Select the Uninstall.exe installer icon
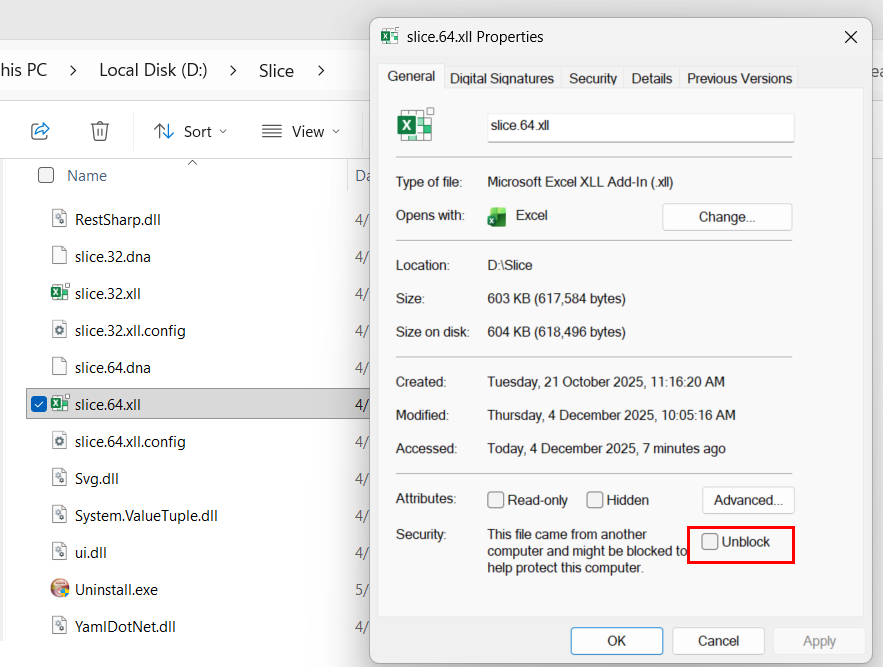883x667 pixels. (60, 589)
